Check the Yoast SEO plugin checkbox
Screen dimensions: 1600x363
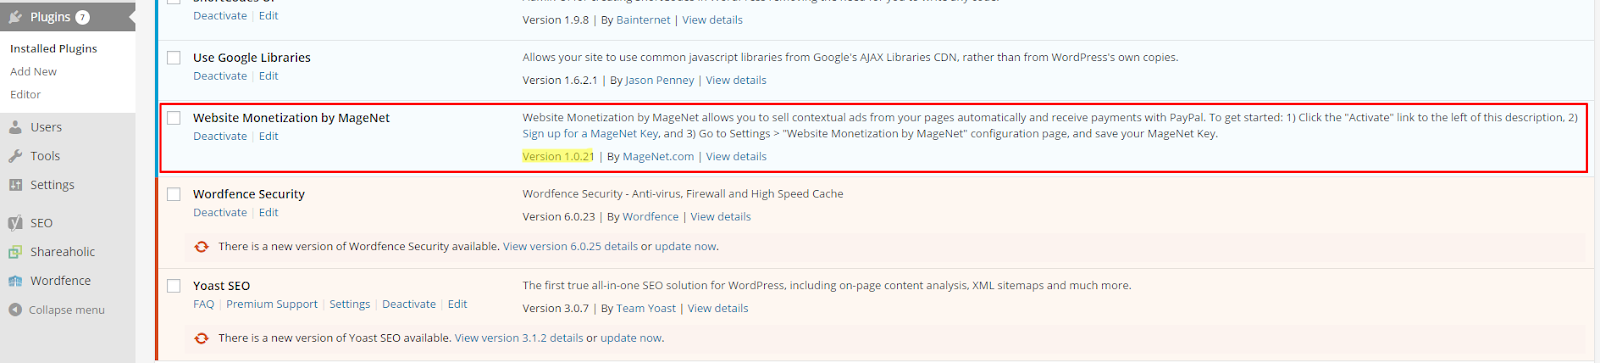pos(174,286)
